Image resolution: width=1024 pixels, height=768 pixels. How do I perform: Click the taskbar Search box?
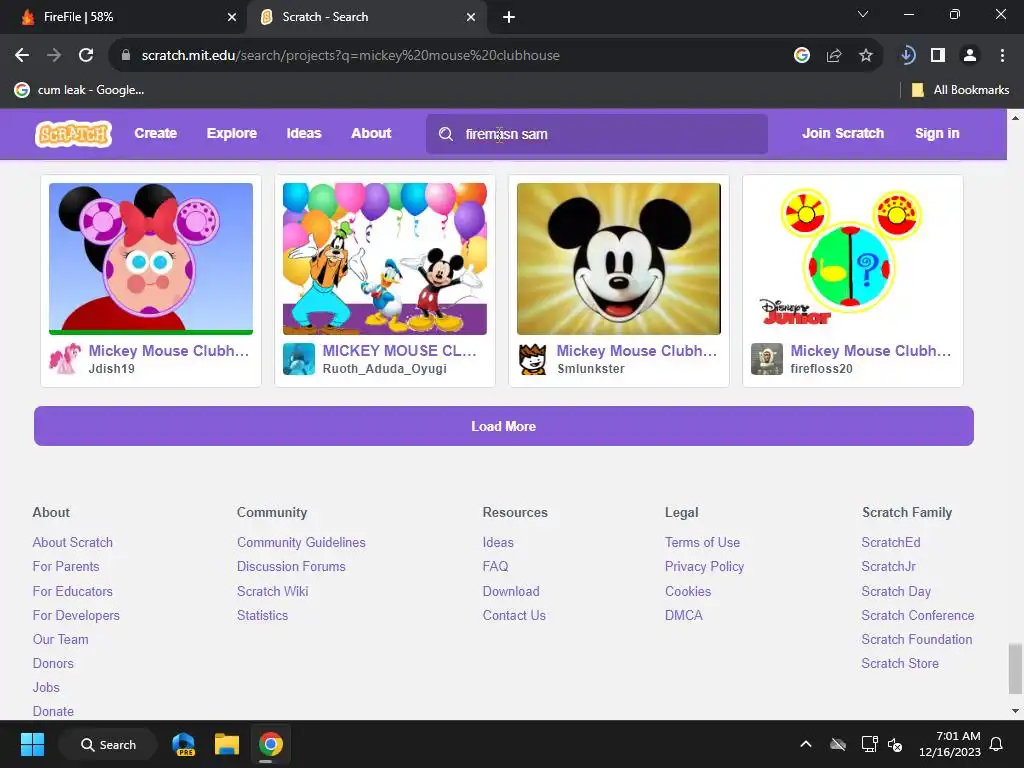(108, 744)
